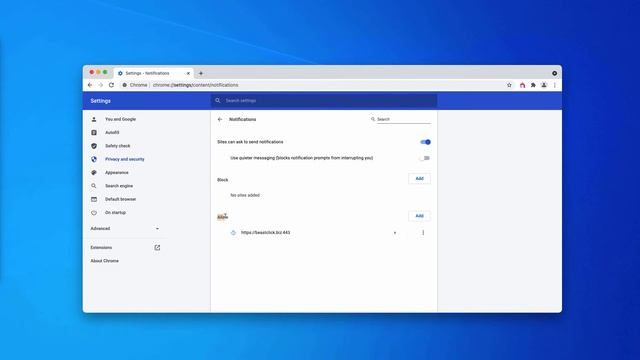Click the Default browser window icon

[x=94, y=199]
